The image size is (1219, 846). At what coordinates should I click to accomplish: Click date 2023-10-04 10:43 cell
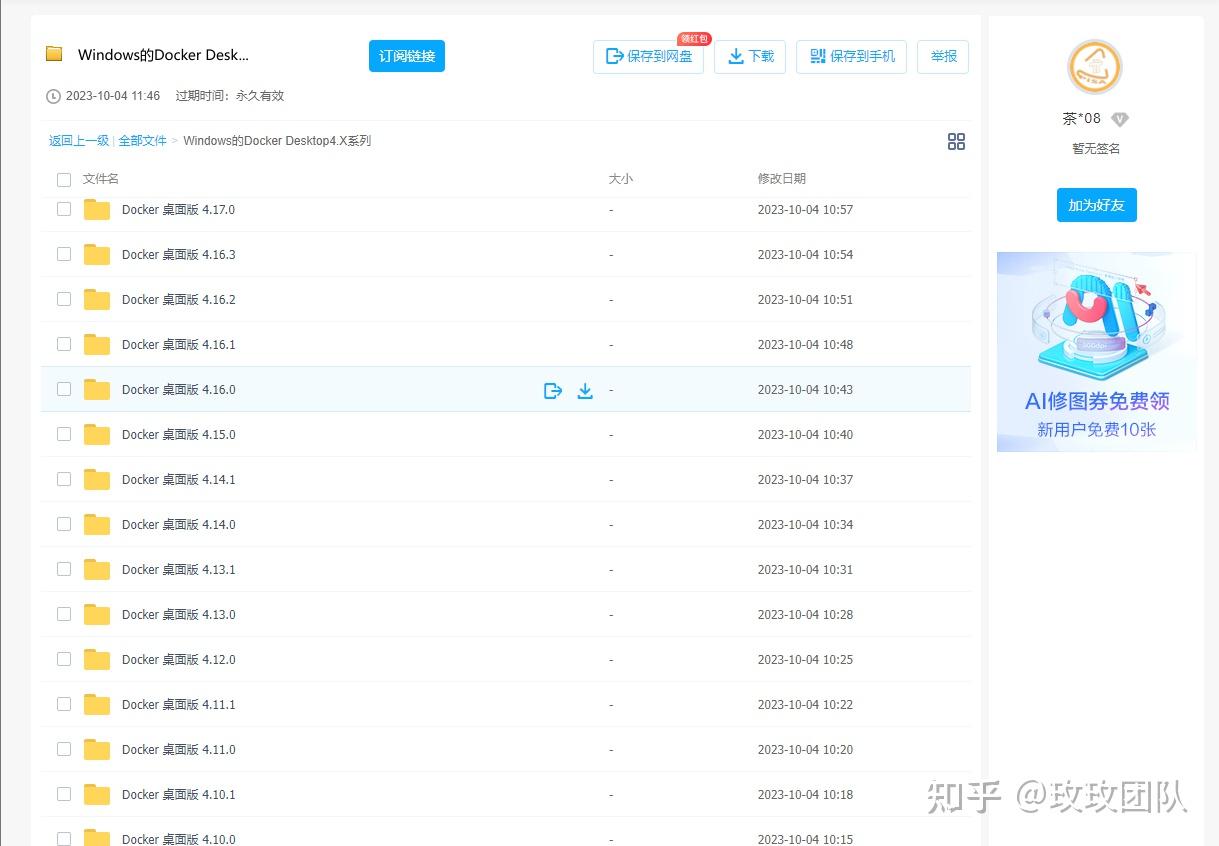tap(805, 389)
